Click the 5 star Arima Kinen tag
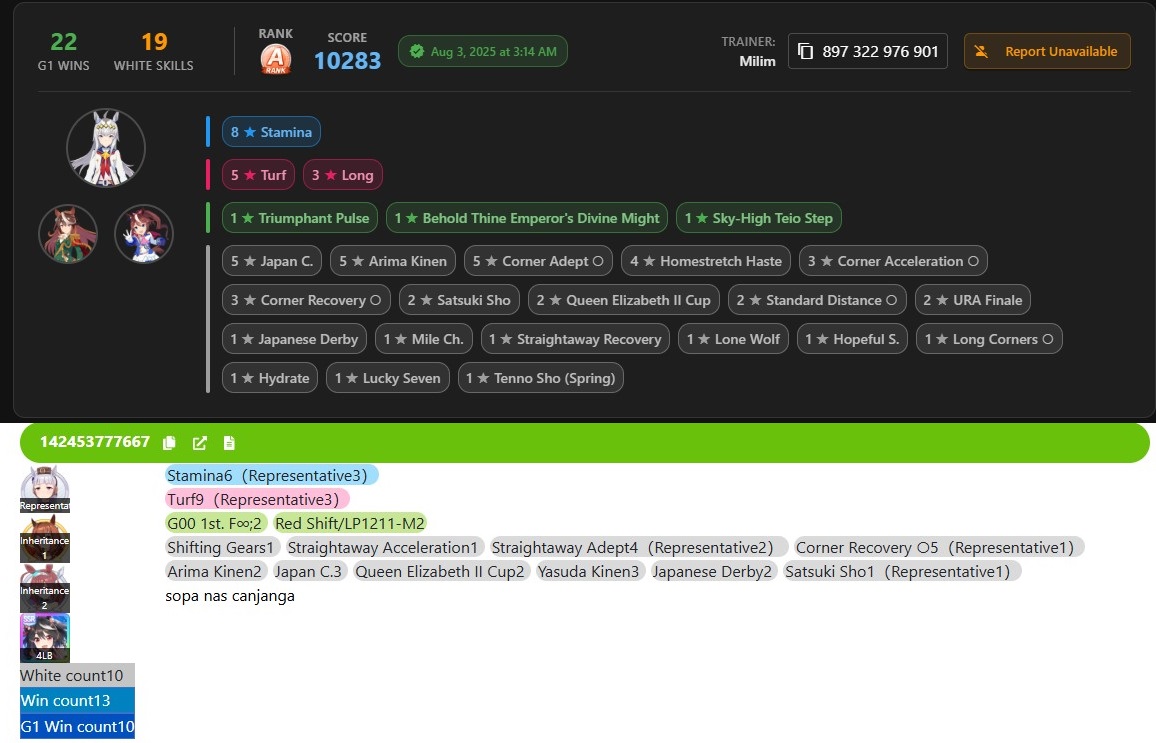The height and width of the screenshot is (743, 1156). [x=393, y=261]
